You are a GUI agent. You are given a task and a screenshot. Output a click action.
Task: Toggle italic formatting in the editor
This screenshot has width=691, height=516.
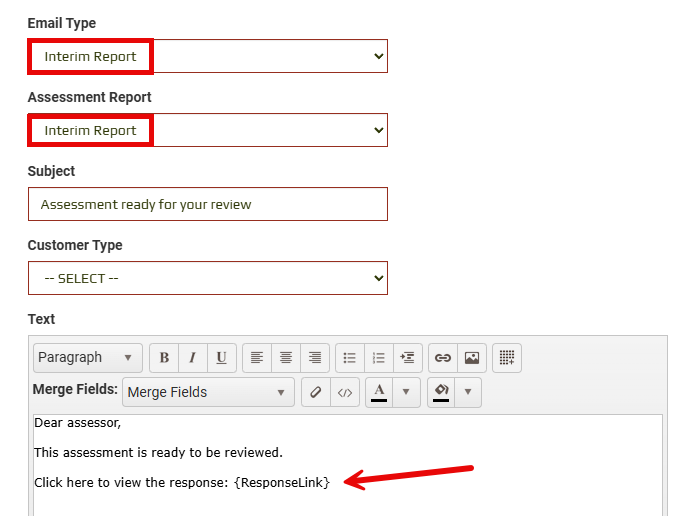[x=192, y=358]
